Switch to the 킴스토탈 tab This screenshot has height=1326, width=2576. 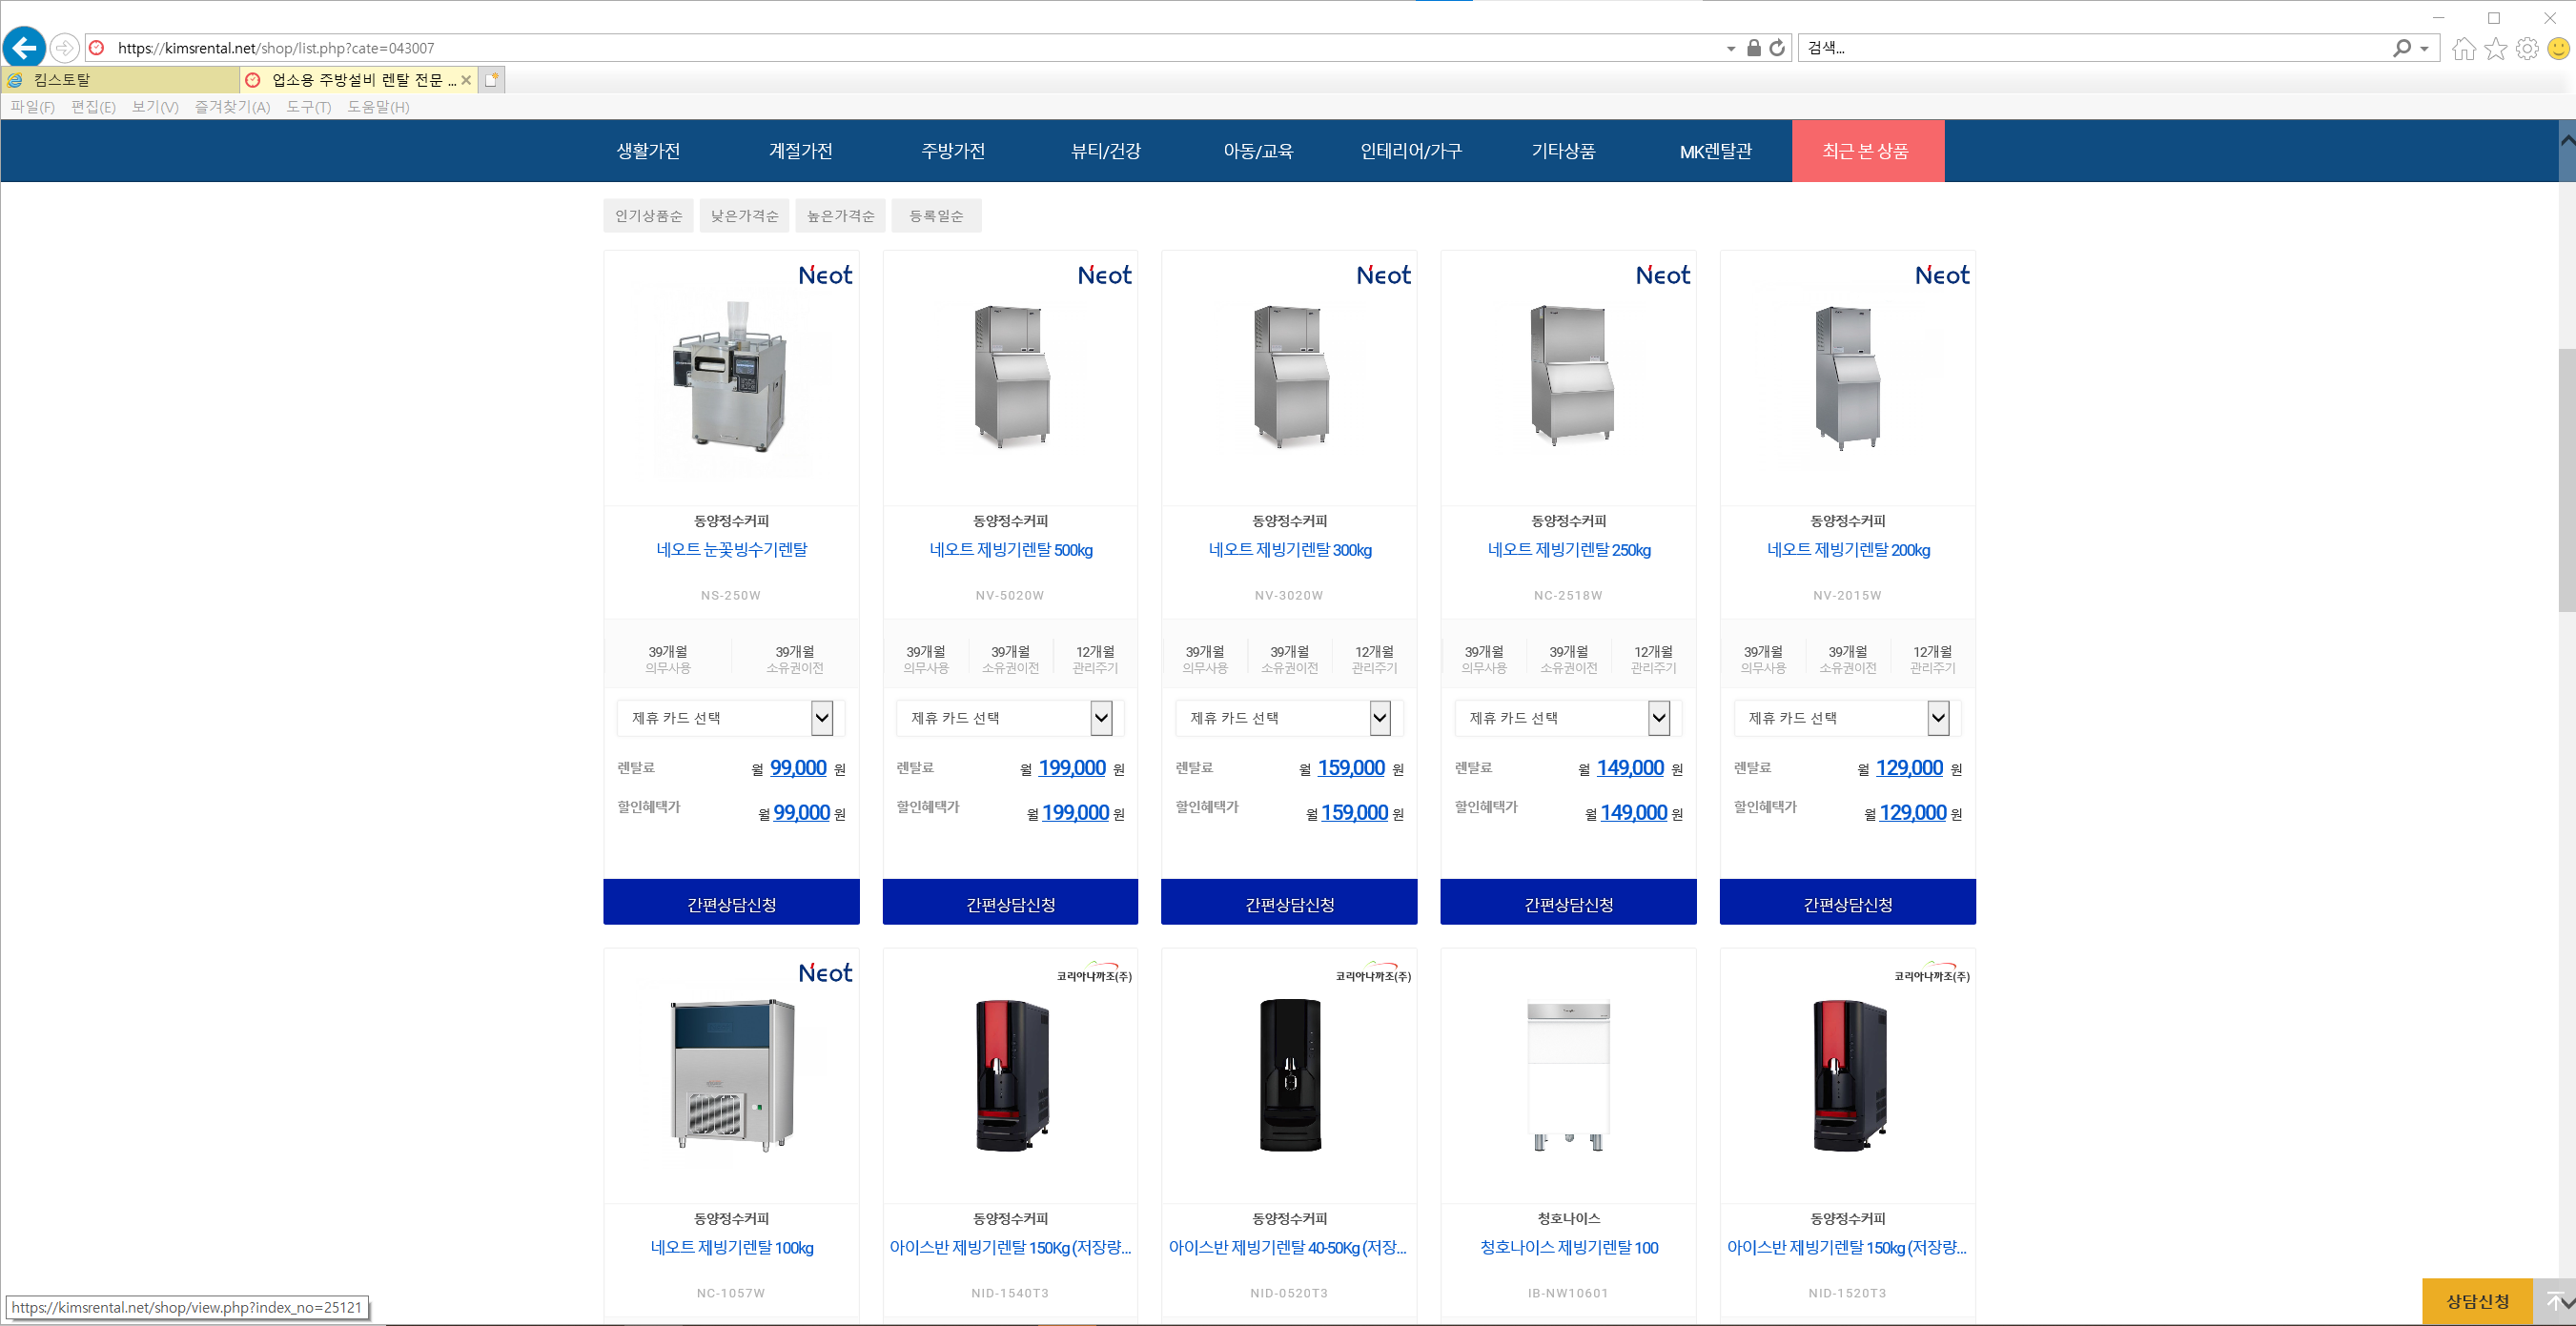[x=120, y=80]
